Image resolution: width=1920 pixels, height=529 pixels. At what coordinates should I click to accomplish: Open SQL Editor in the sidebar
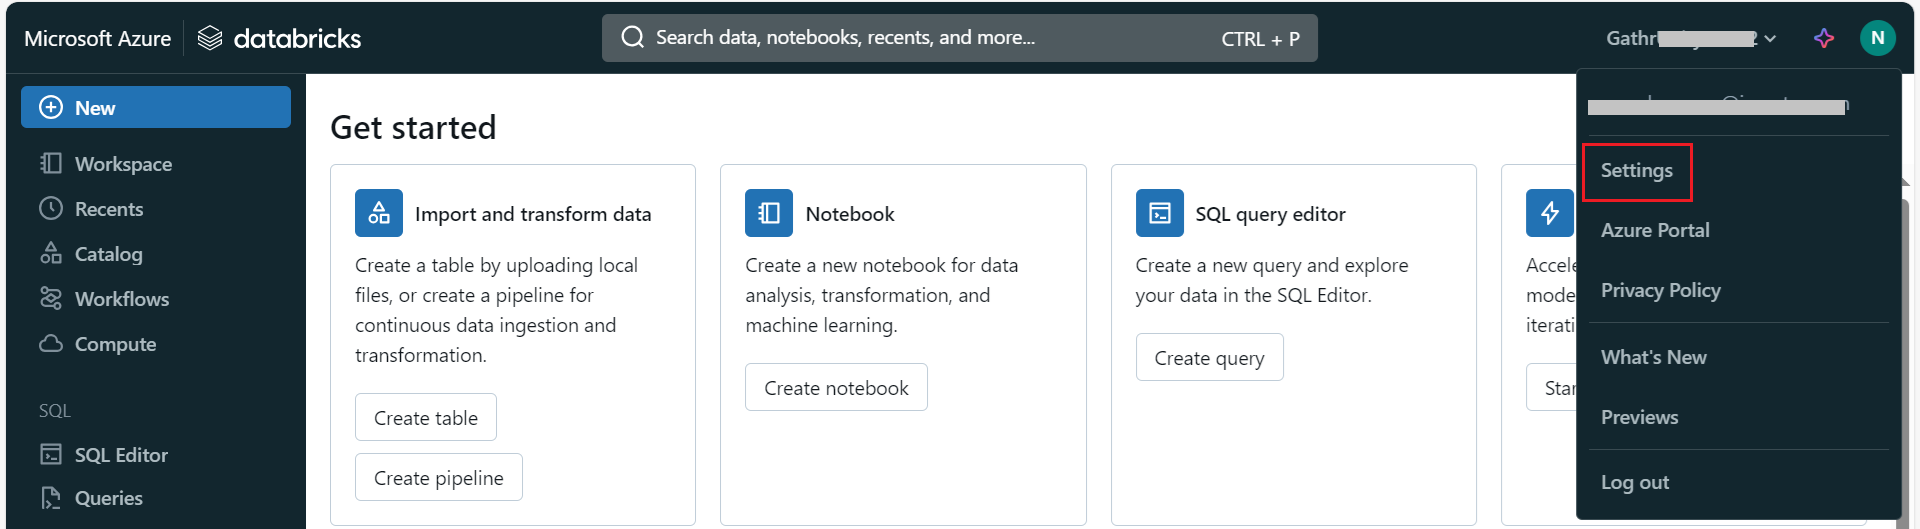(x=121, y=455)
